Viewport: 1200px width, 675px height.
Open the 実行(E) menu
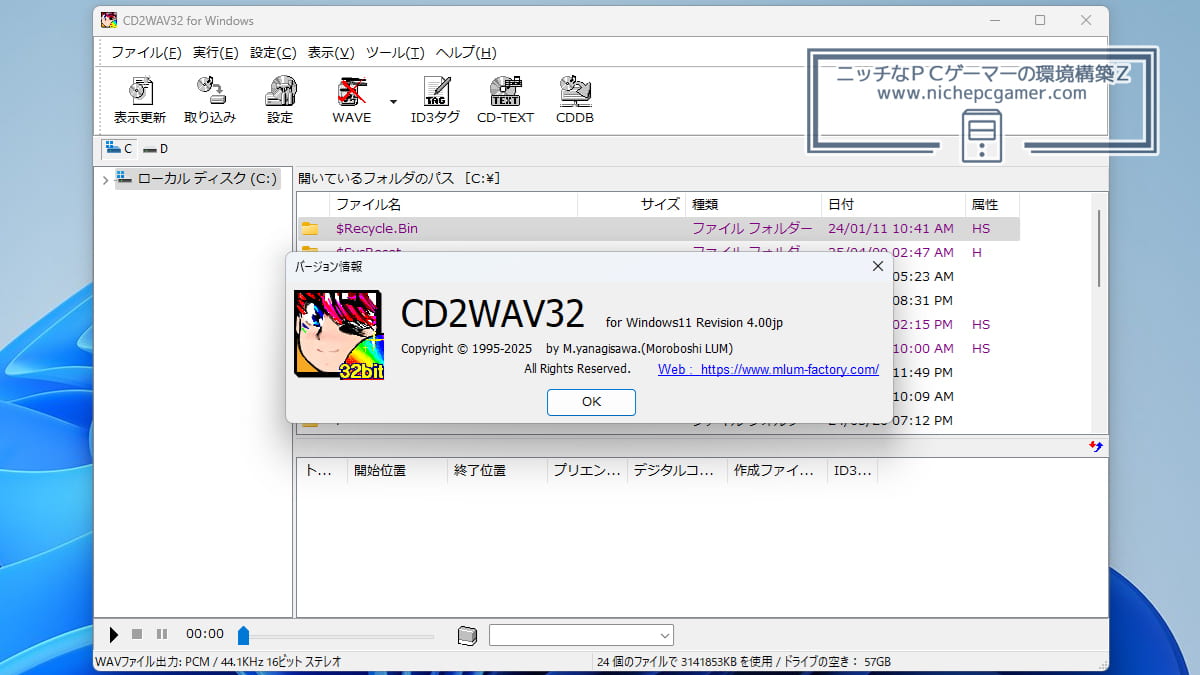215,53
